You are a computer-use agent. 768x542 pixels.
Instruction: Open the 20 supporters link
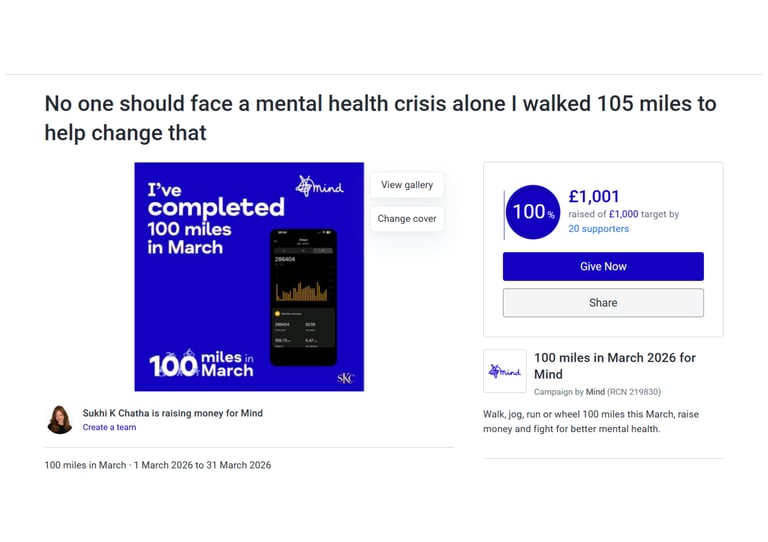(x=598, y=229)
